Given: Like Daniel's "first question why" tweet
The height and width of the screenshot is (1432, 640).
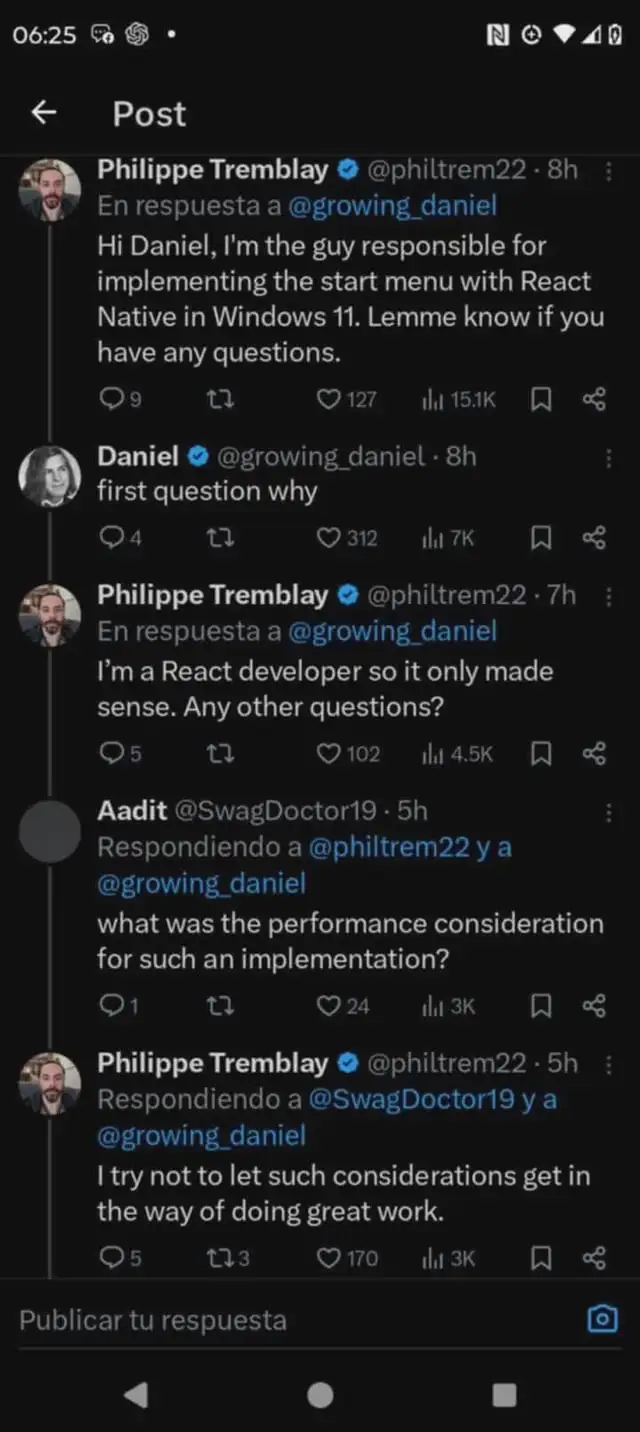Looking at the screenshot, I should click(x=329, y=539).
